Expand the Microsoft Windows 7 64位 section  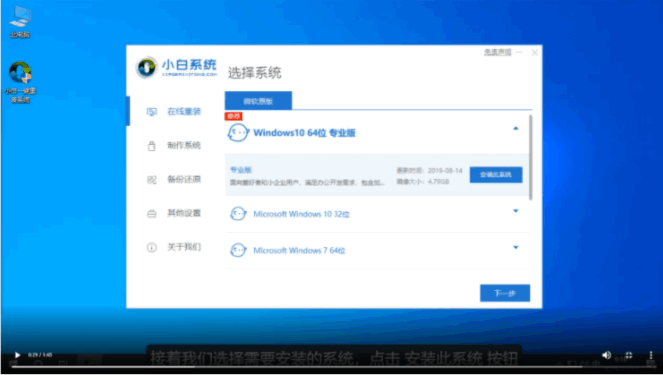[x=515, y=247]
